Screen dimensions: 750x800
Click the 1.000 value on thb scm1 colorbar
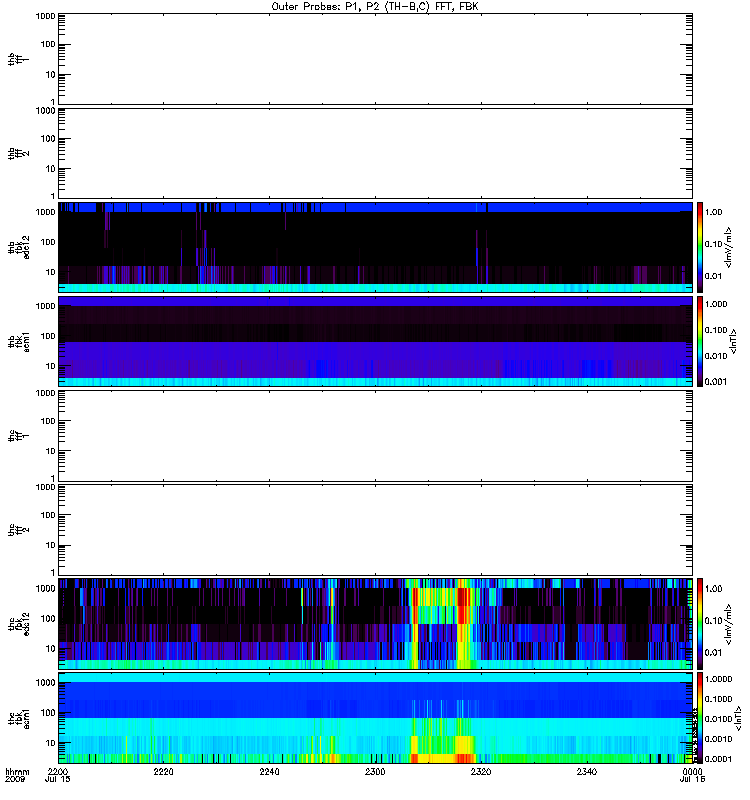point(716,304)
